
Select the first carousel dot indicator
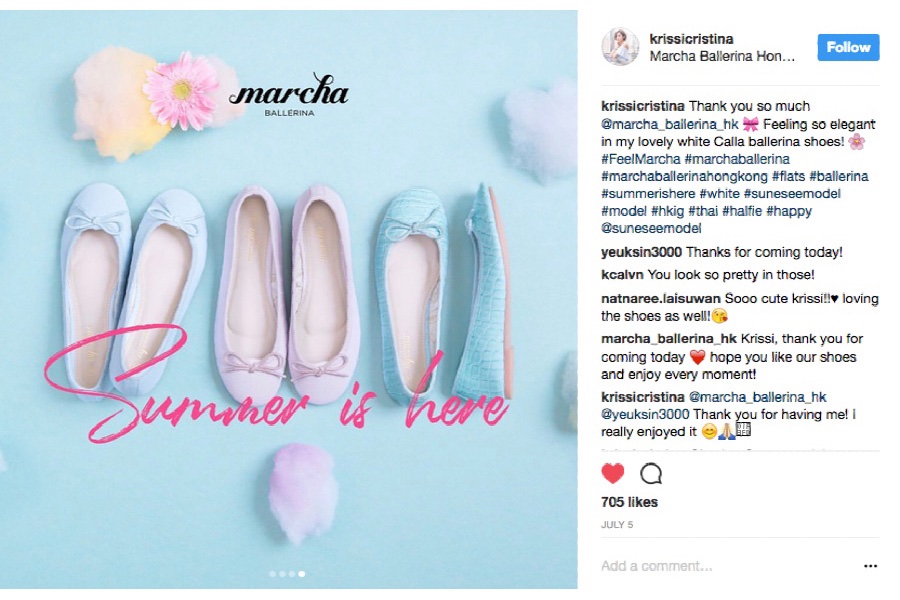point(273,574)
